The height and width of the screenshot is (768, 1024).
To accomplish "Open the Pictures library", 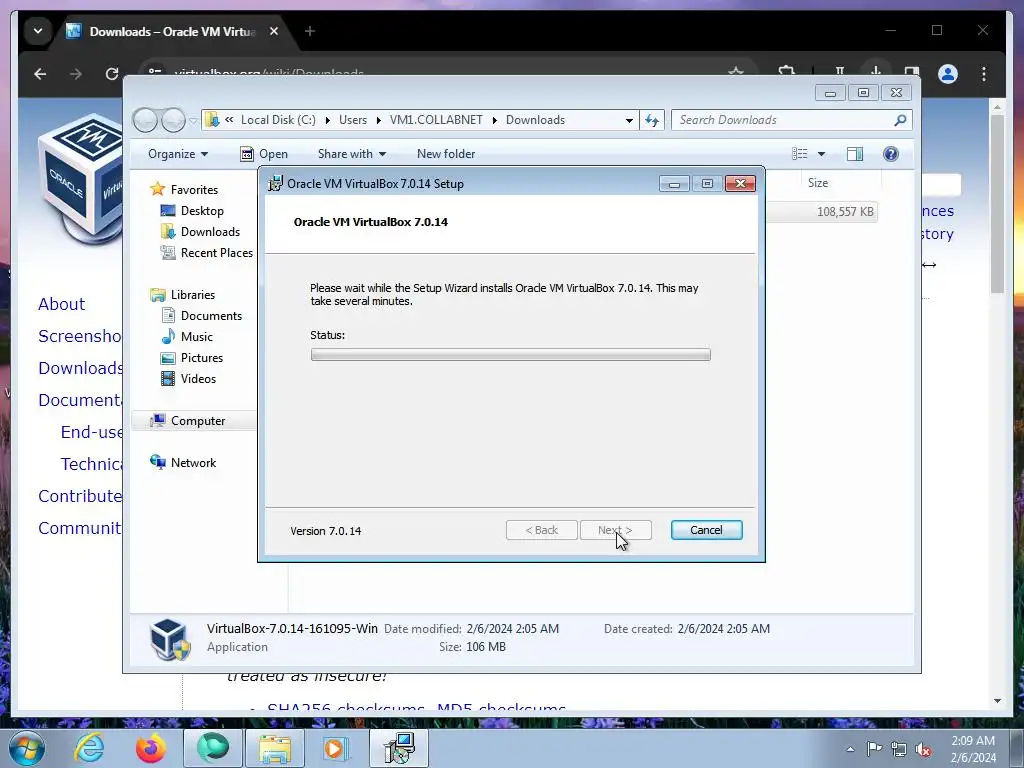I will [202, 357].
